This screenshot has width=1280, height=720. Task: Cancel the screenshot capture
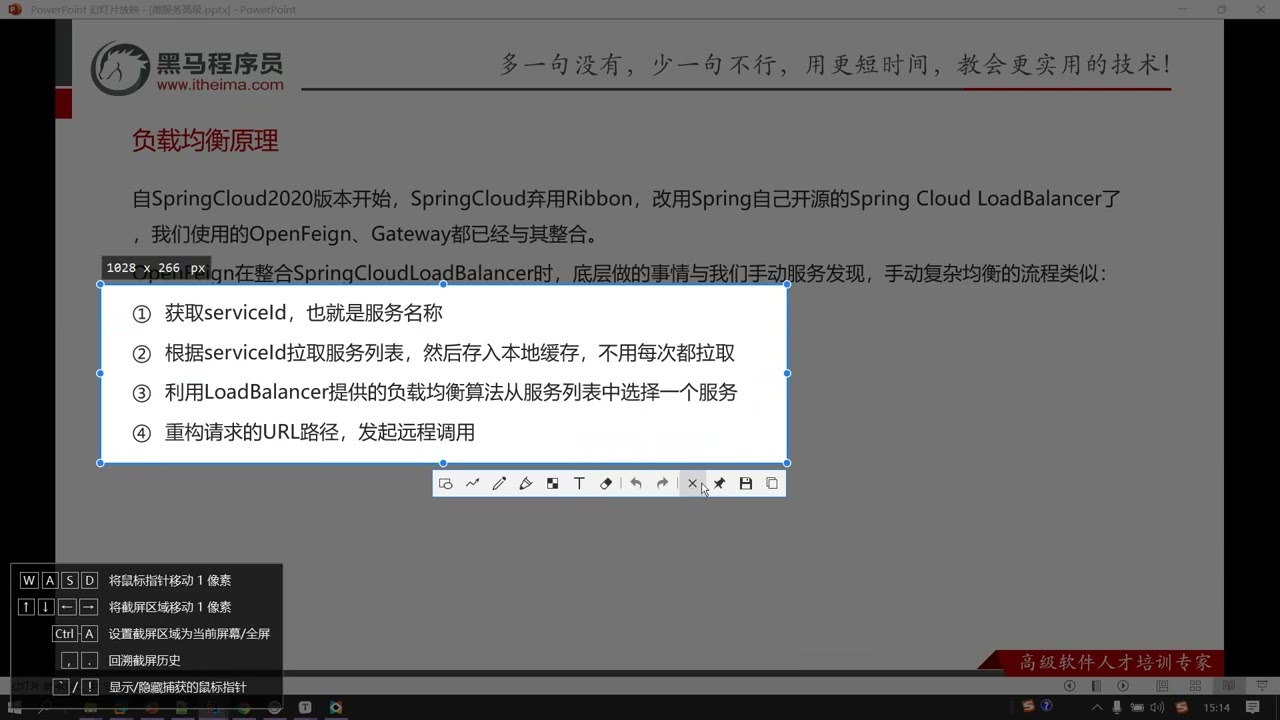click(692, 484)
